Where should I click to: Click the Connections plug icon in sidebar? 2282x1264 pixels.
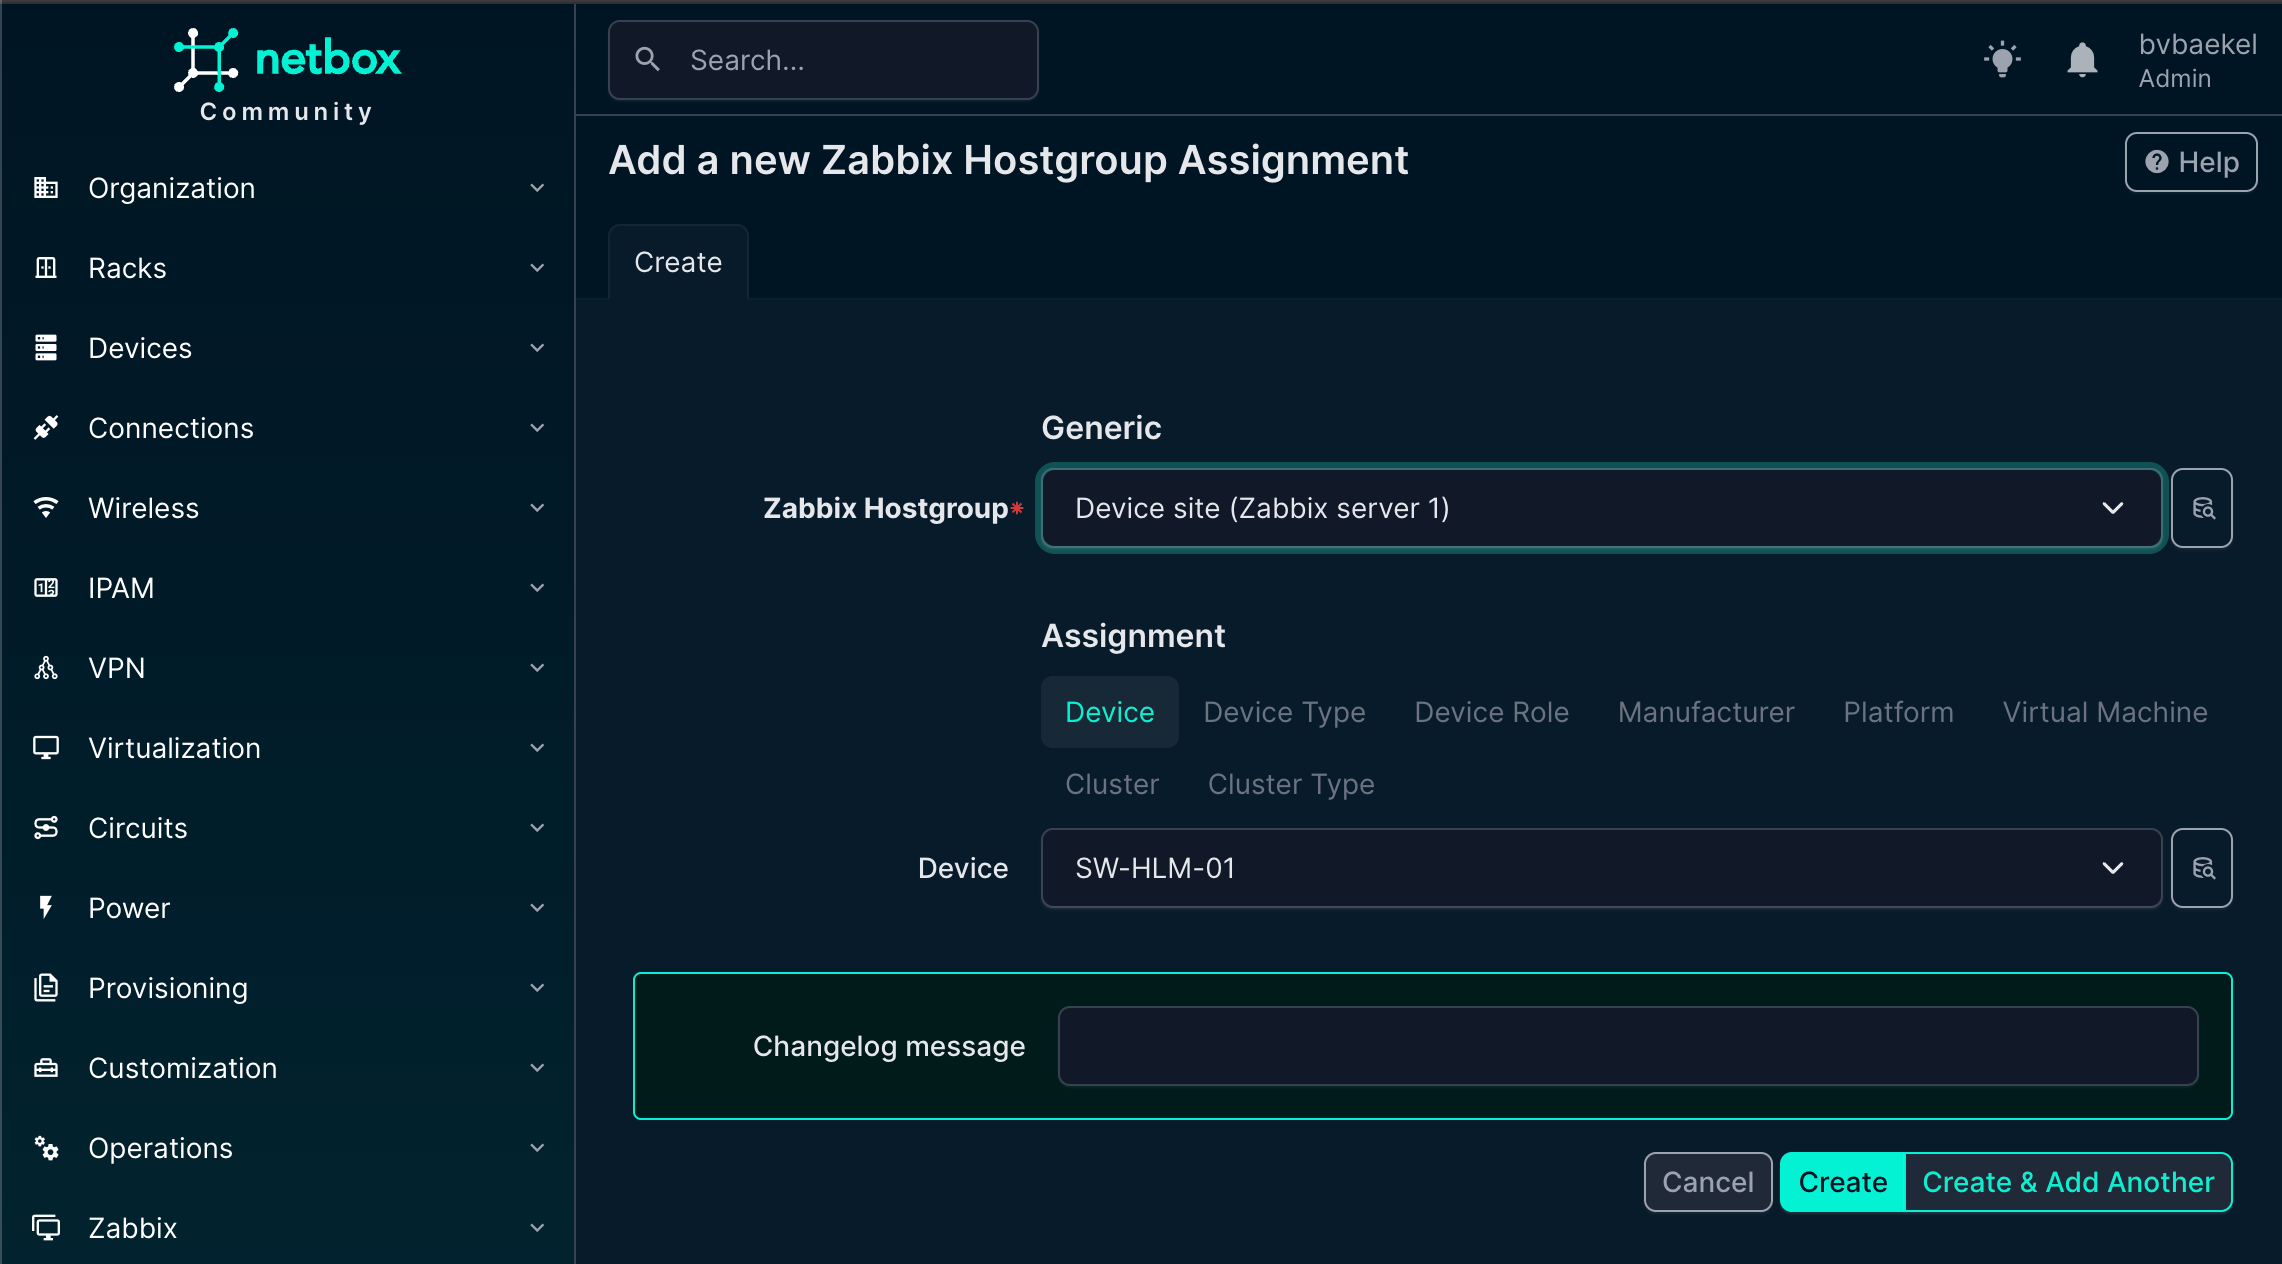(46, 428)
